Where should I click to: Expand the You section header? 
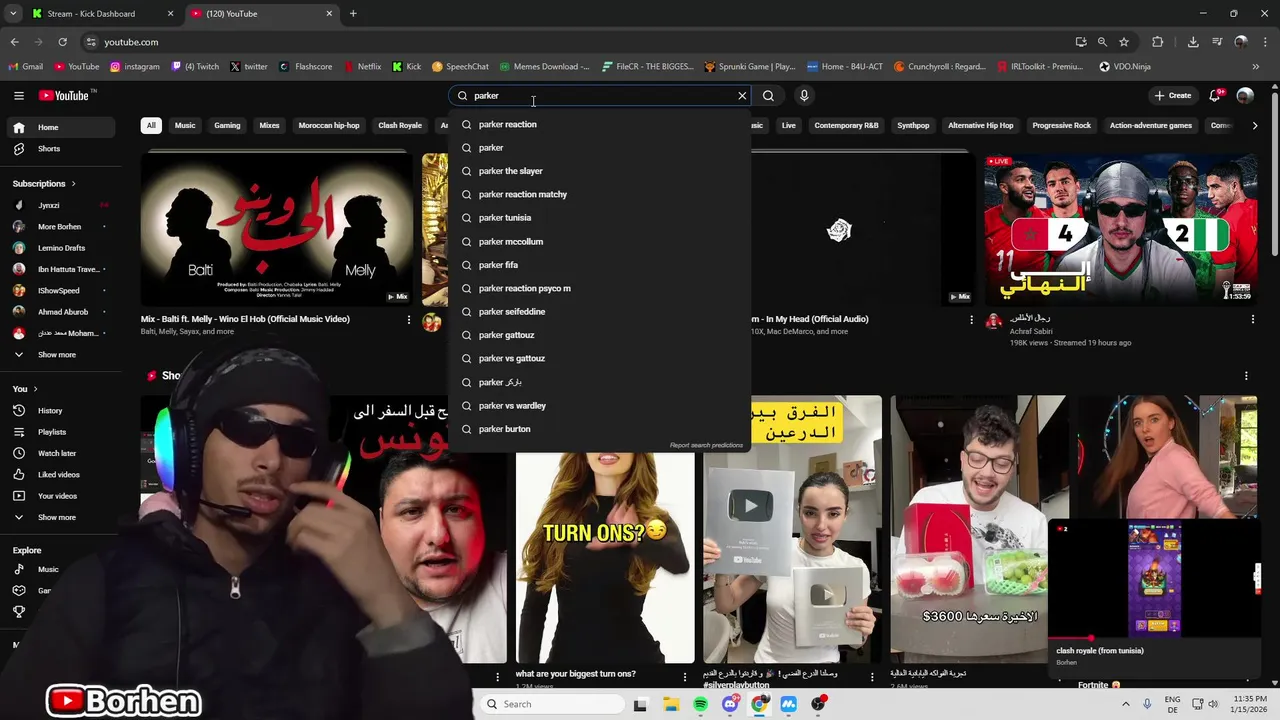coord(25,388)
